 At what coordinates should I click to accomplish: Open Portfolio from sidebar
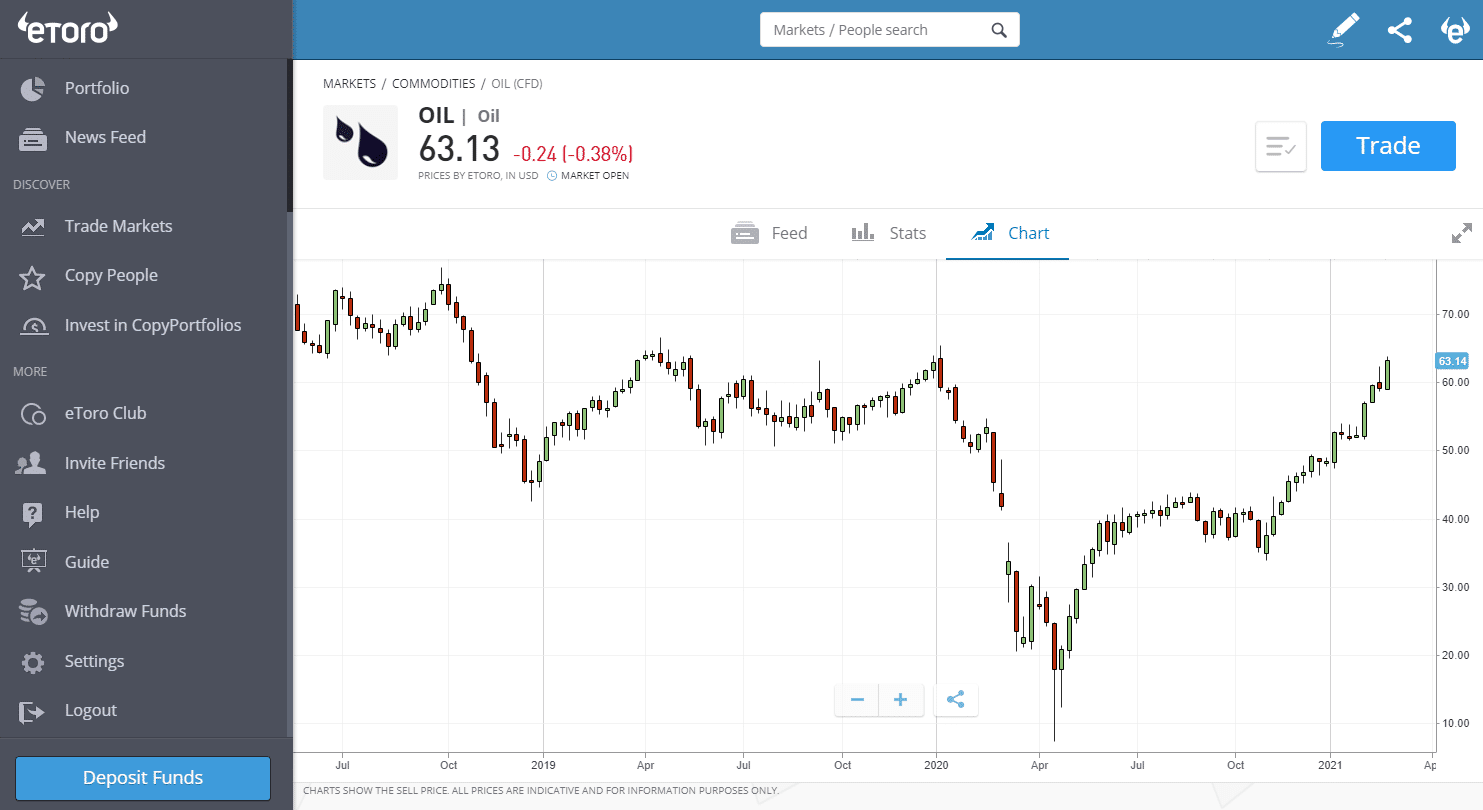point(97,88)
